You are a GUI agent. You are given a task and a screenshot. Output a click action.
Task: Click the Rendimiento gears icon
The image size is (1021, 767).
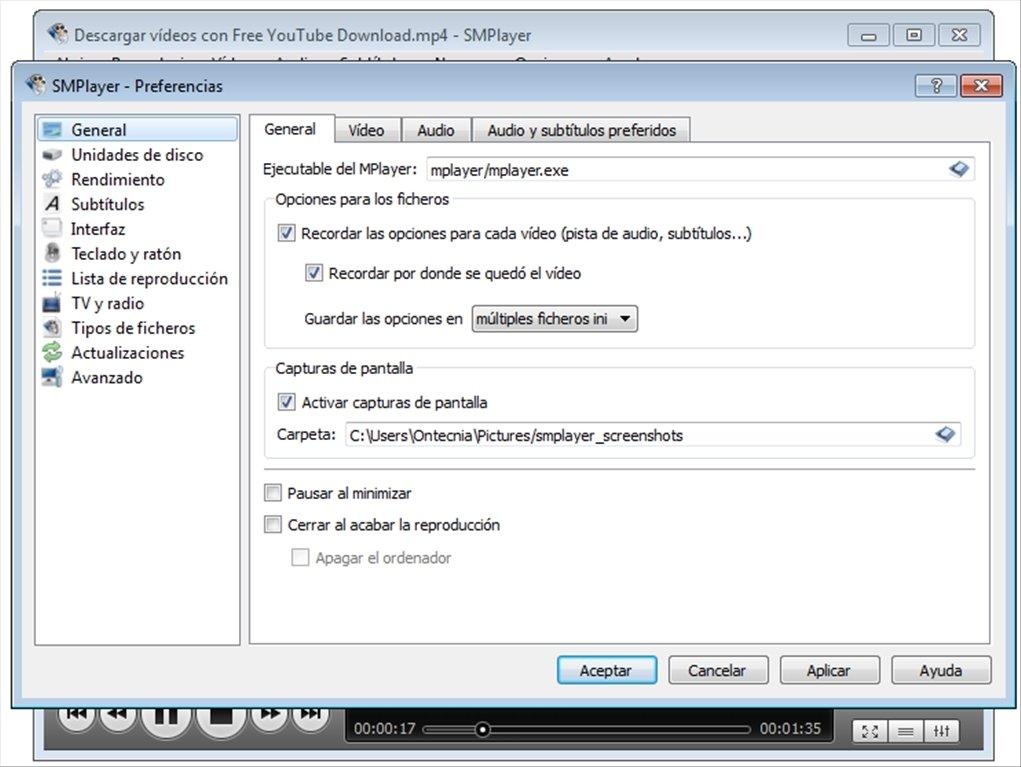pyautogui.click(x=51, y=179)
